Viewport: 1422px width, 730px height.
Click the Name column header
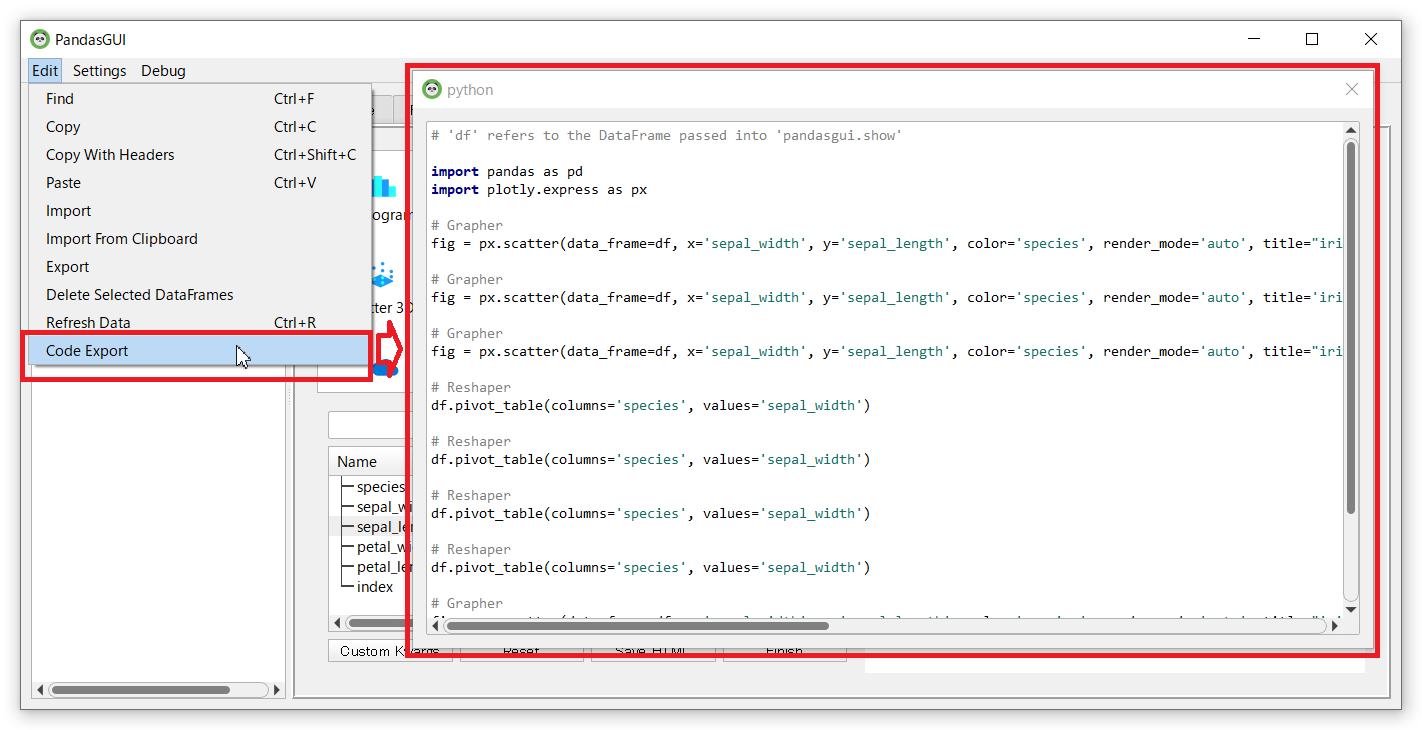click(358, 462)
